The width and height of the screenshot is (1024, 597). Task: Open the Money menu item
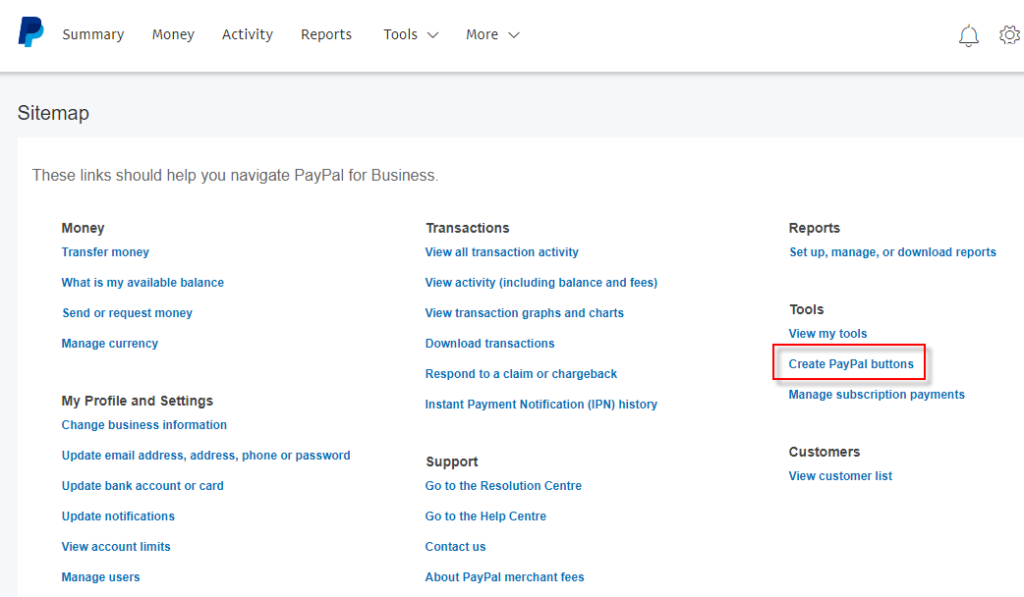[173, 35]
